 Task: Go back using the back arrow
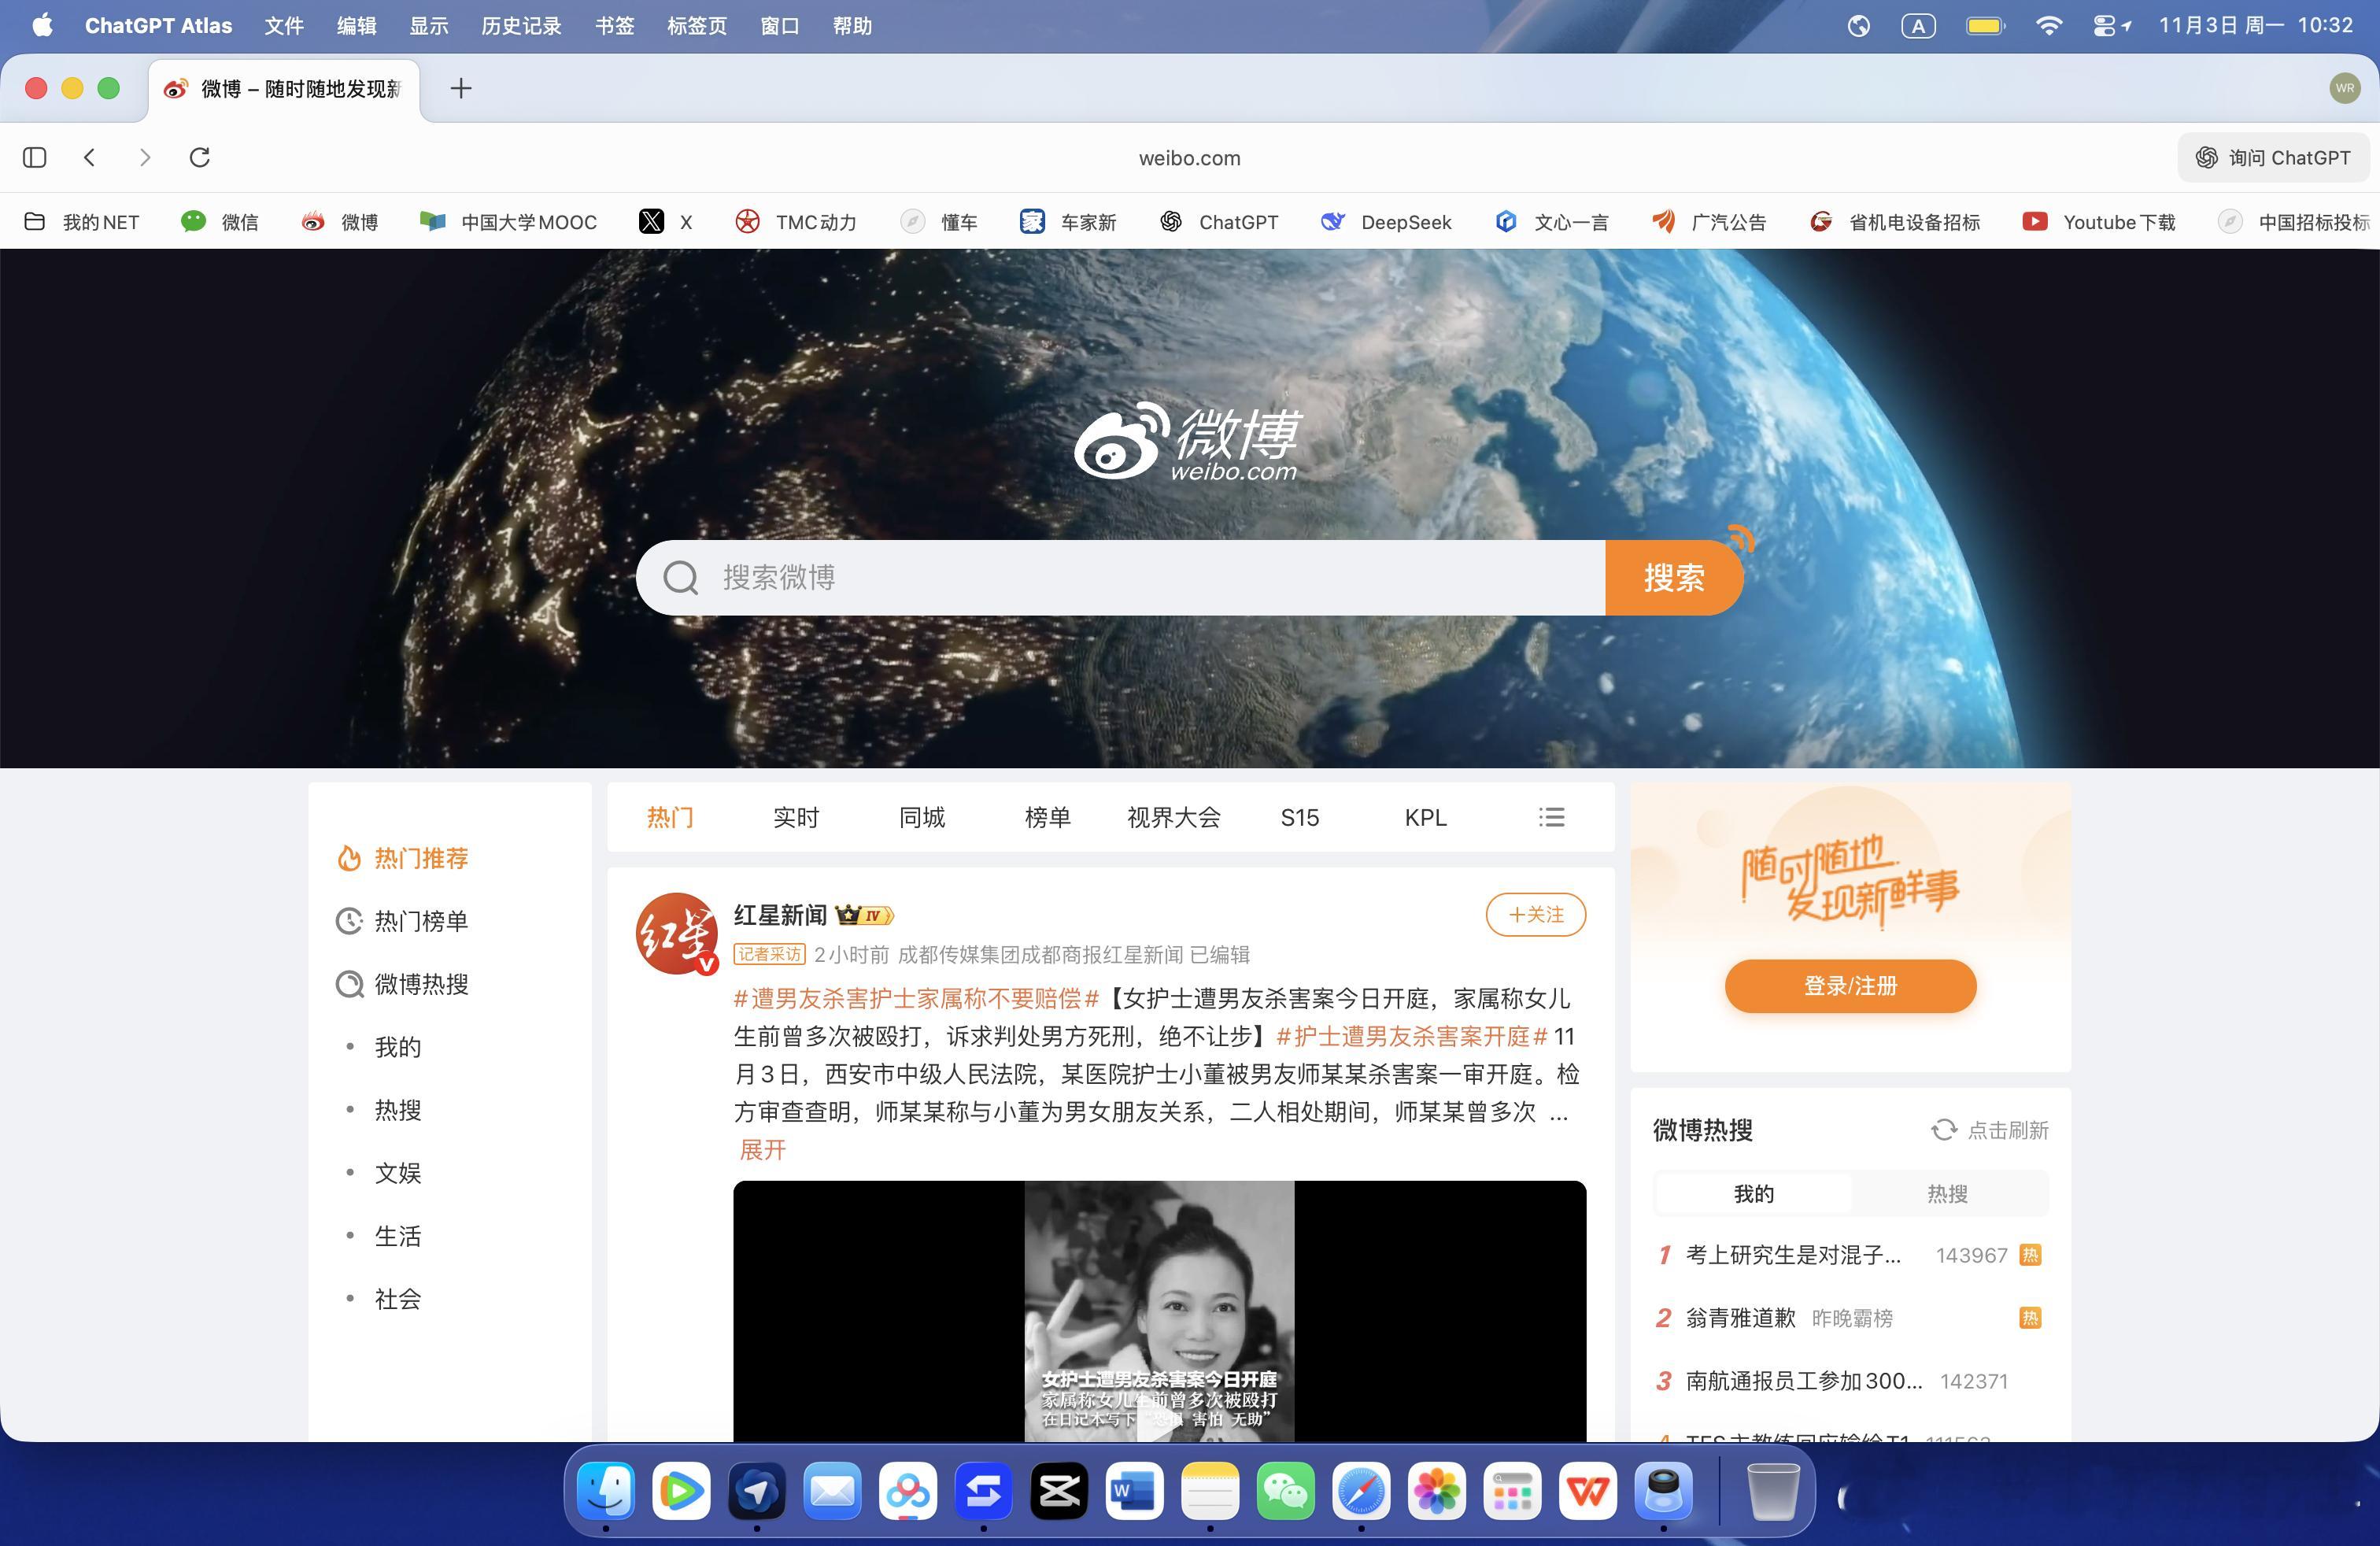coord(90,157)
